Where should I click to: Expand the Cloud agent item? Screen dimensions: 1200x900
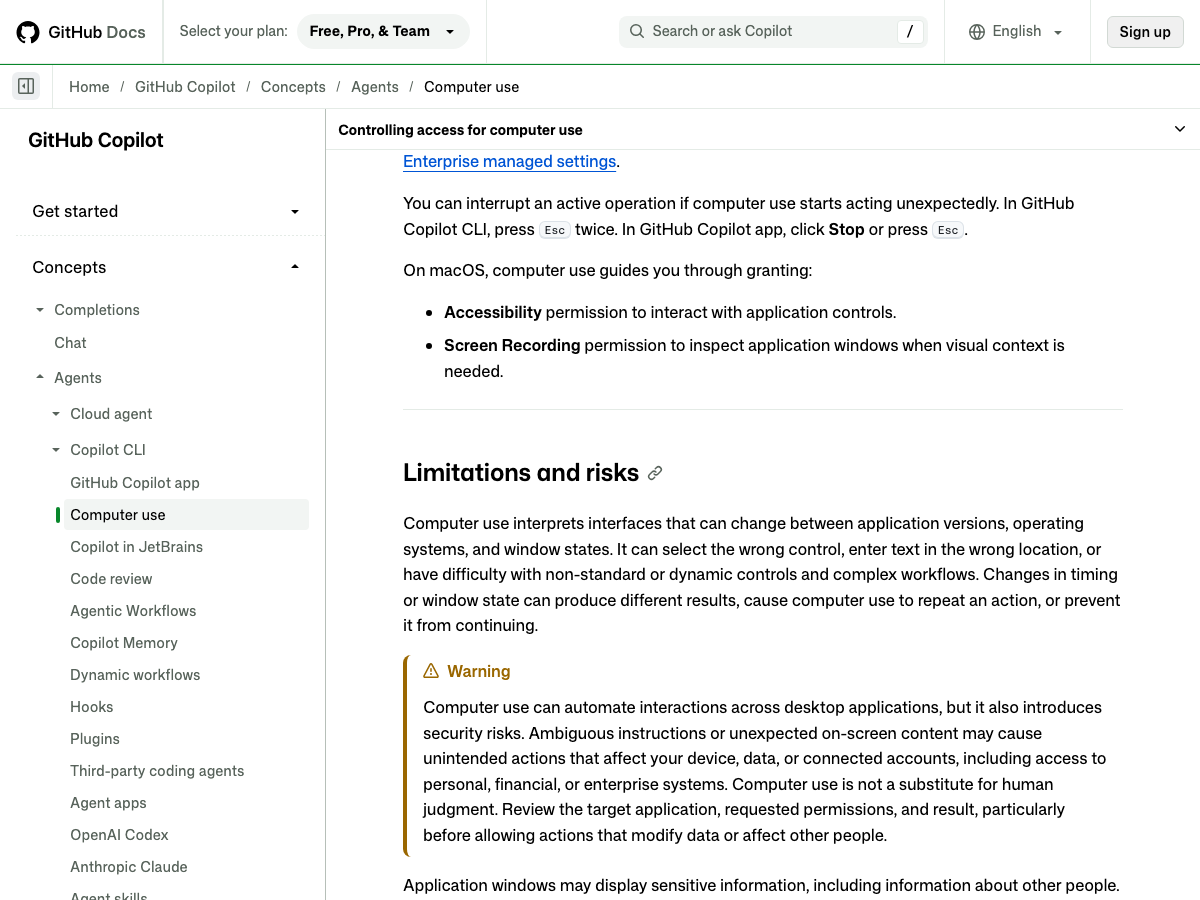(56, 414)
